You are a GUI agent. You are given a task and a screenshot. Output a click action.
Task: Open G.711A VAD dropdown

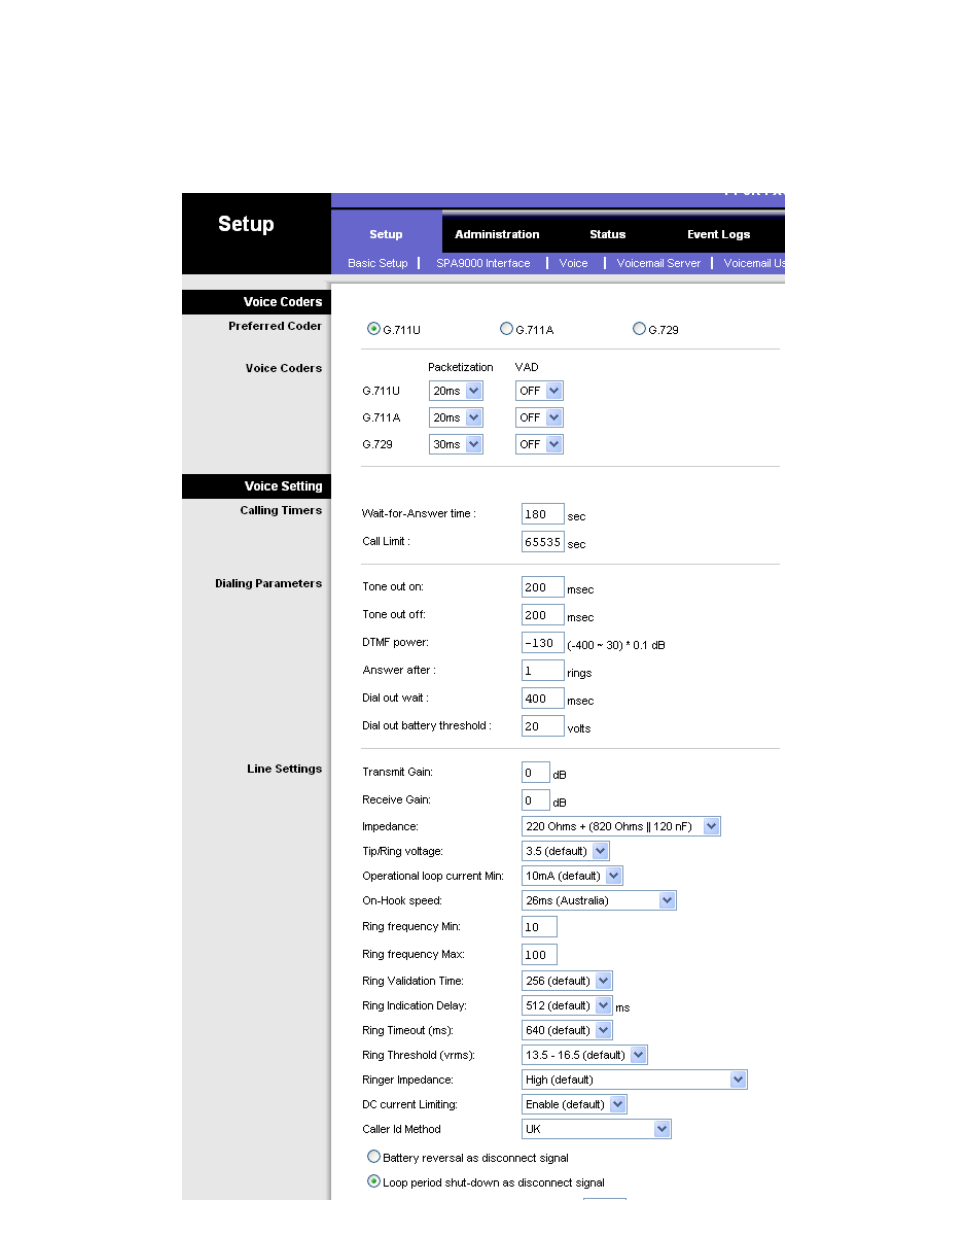point(539,418)
